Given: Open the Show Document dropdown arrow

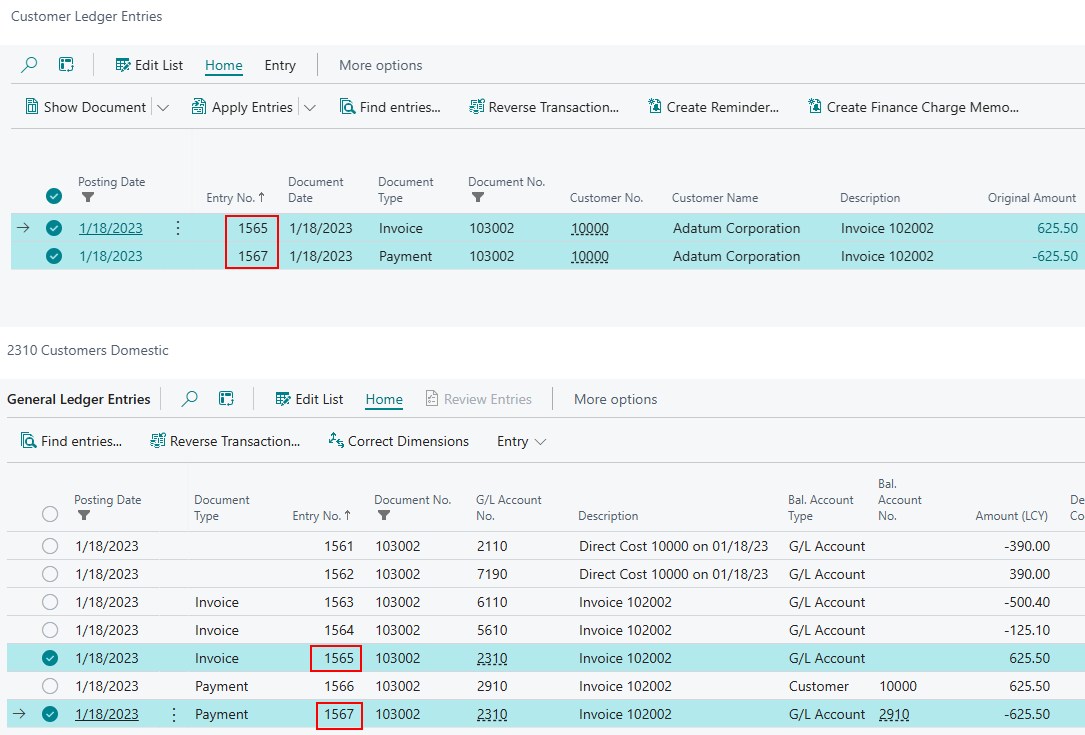Looking at the screenshot, I should pos(164,106).
